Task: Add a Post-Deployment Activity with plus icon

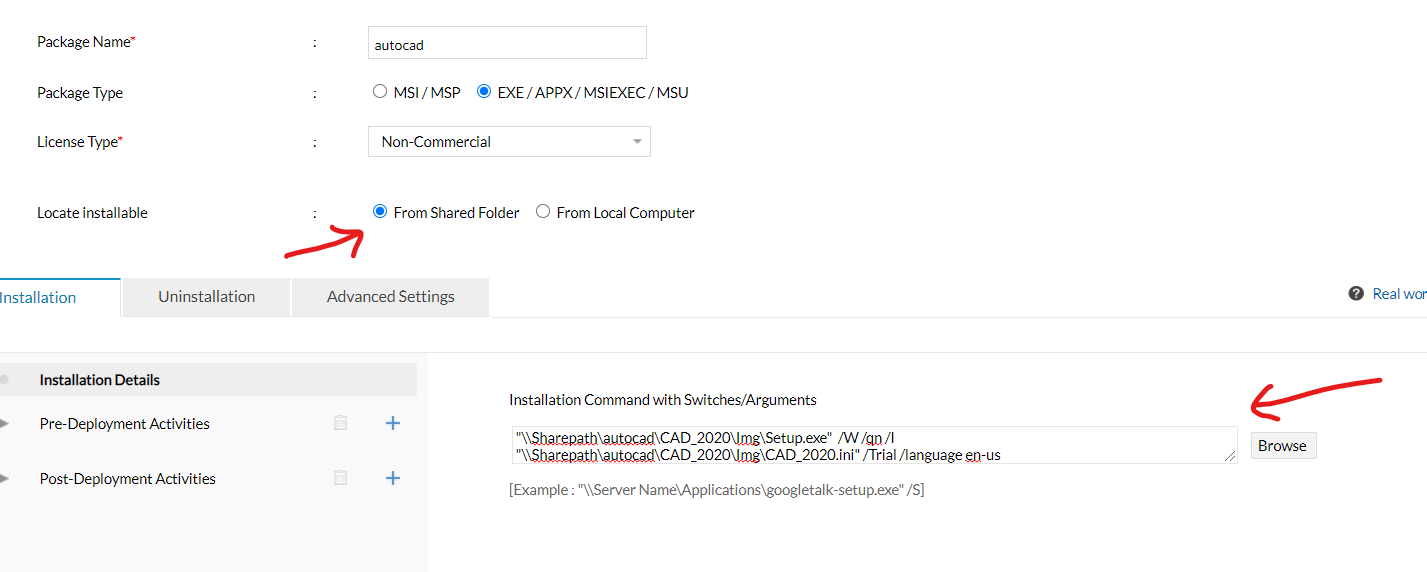Action: 393,478
